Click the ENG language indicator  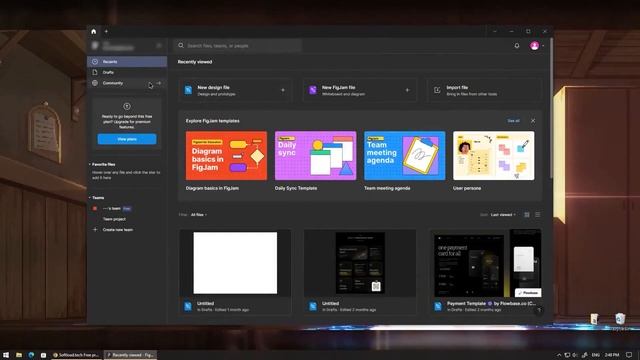click(596, 355)
